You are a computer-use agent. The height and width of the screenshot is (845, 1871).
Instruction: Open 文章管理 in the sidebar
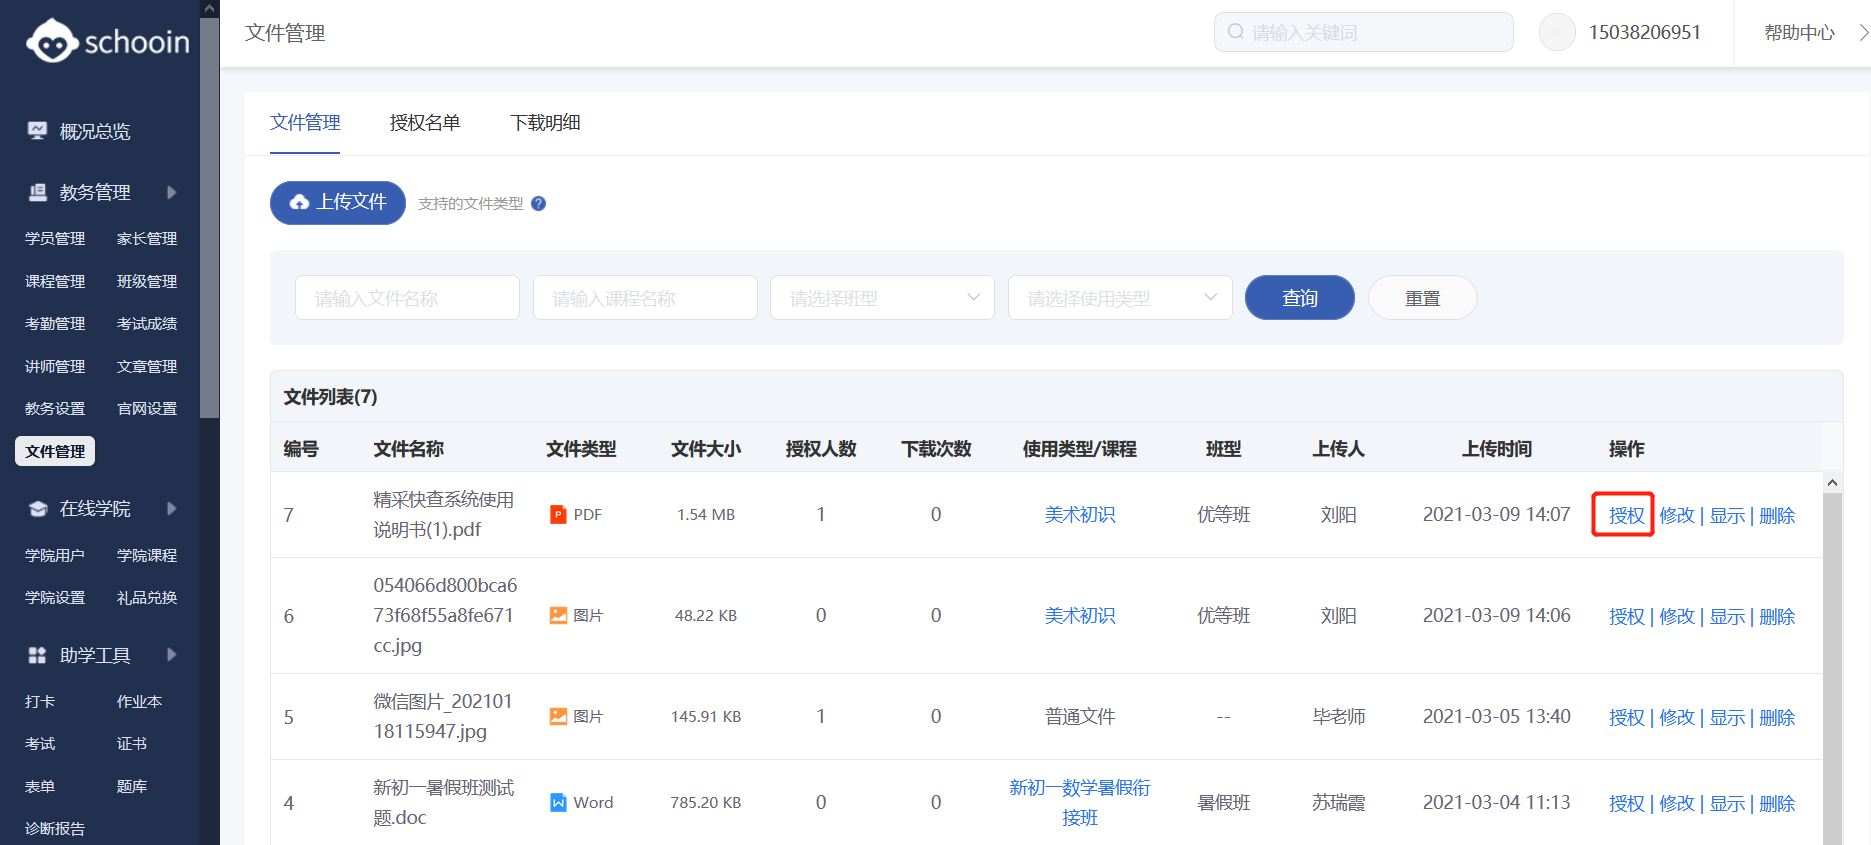pos(147,366)
